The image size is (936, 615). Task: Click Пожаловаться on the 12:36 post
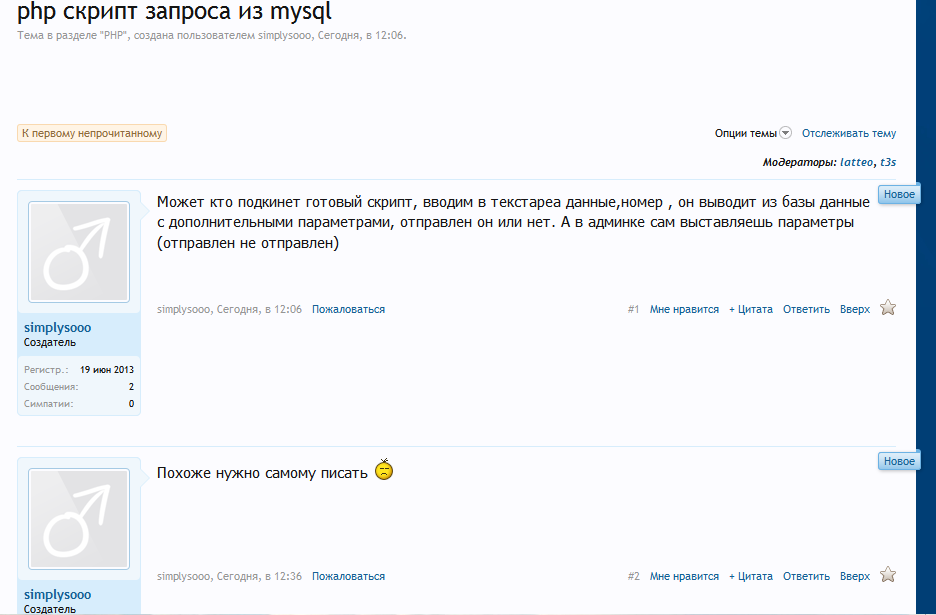348,576
